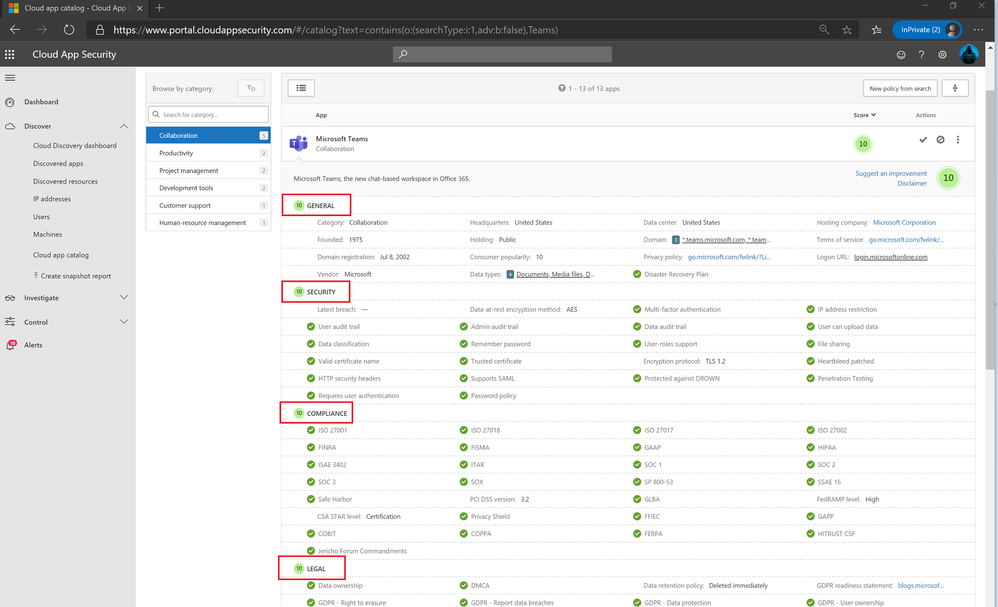Go back in the browser

click(x=15, y=30)
